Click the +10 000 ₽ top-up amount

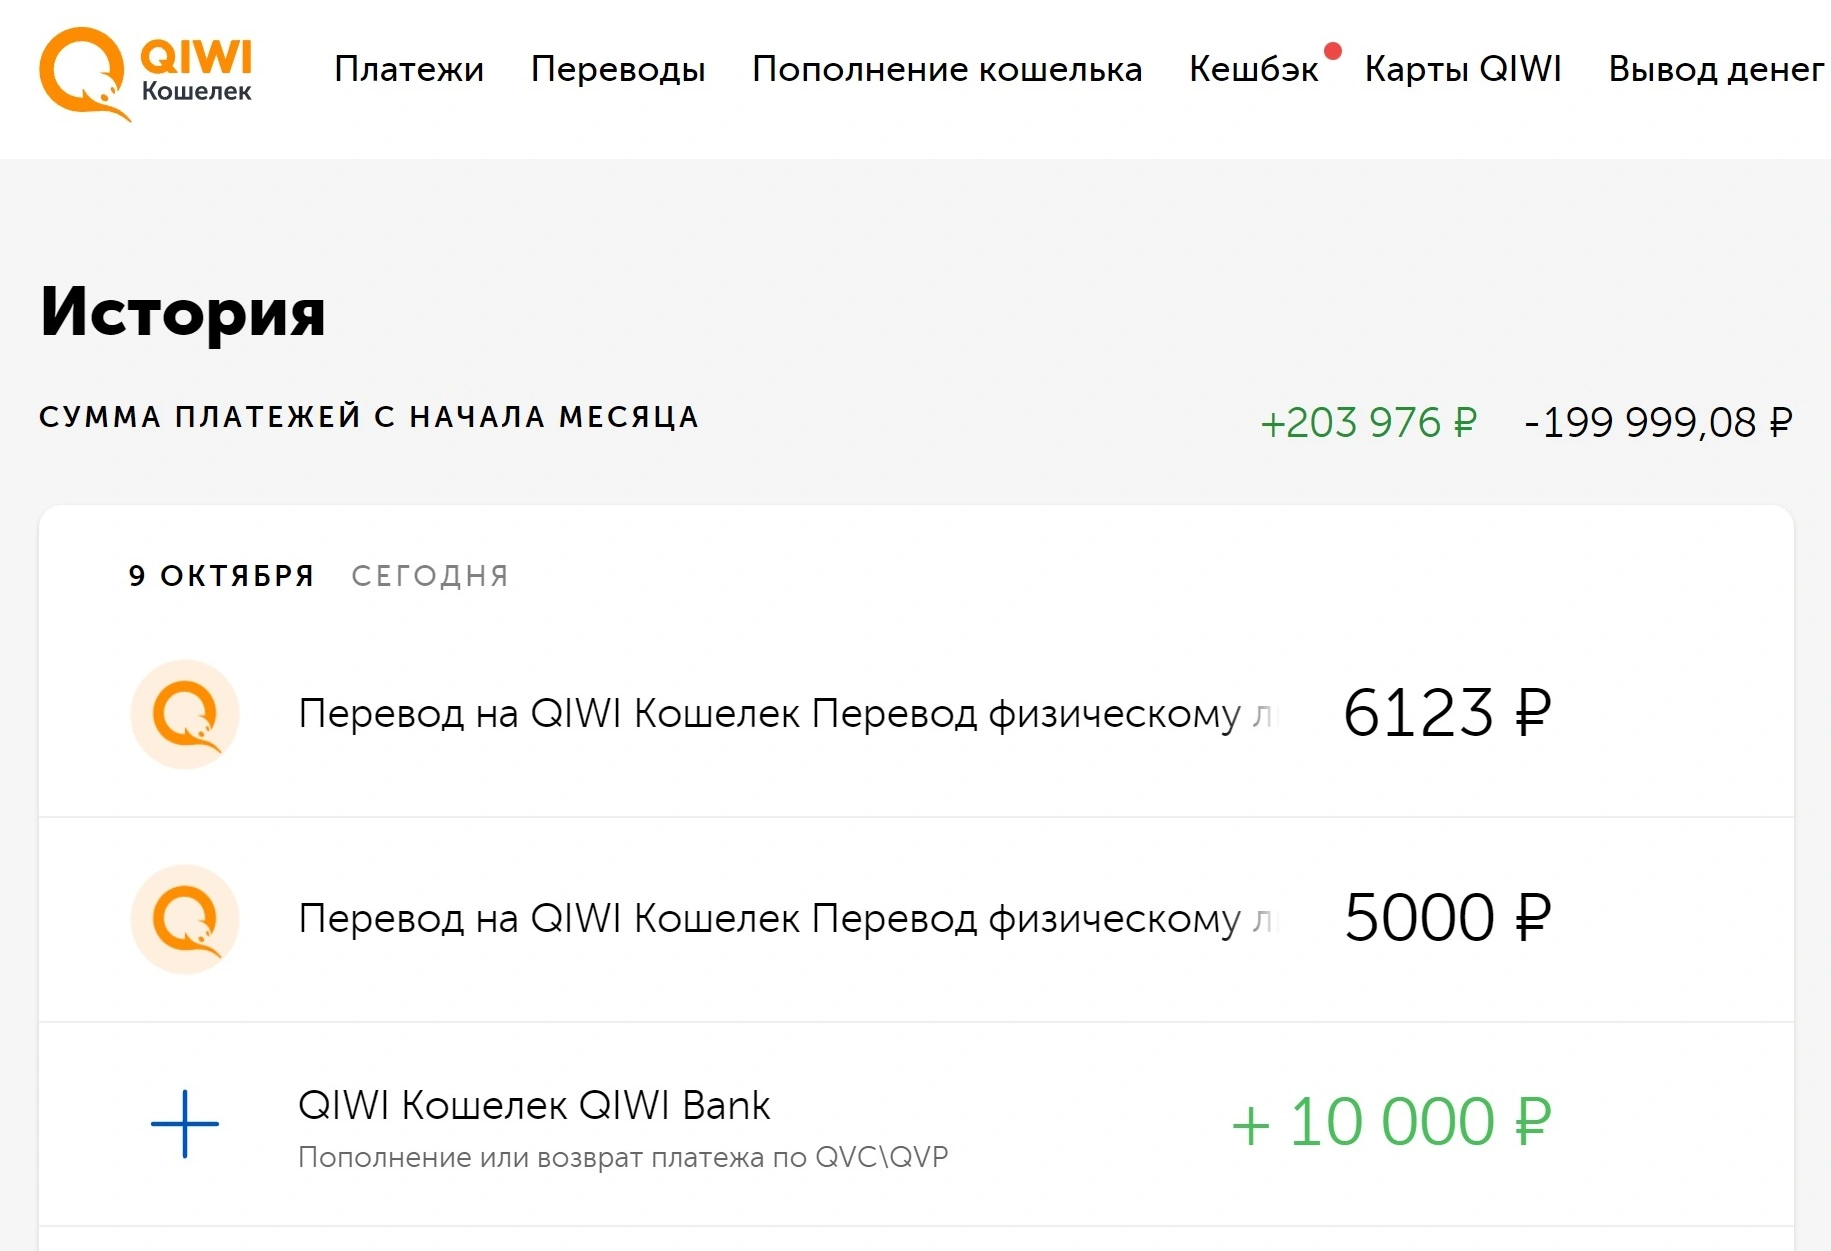[1391, 1122]
